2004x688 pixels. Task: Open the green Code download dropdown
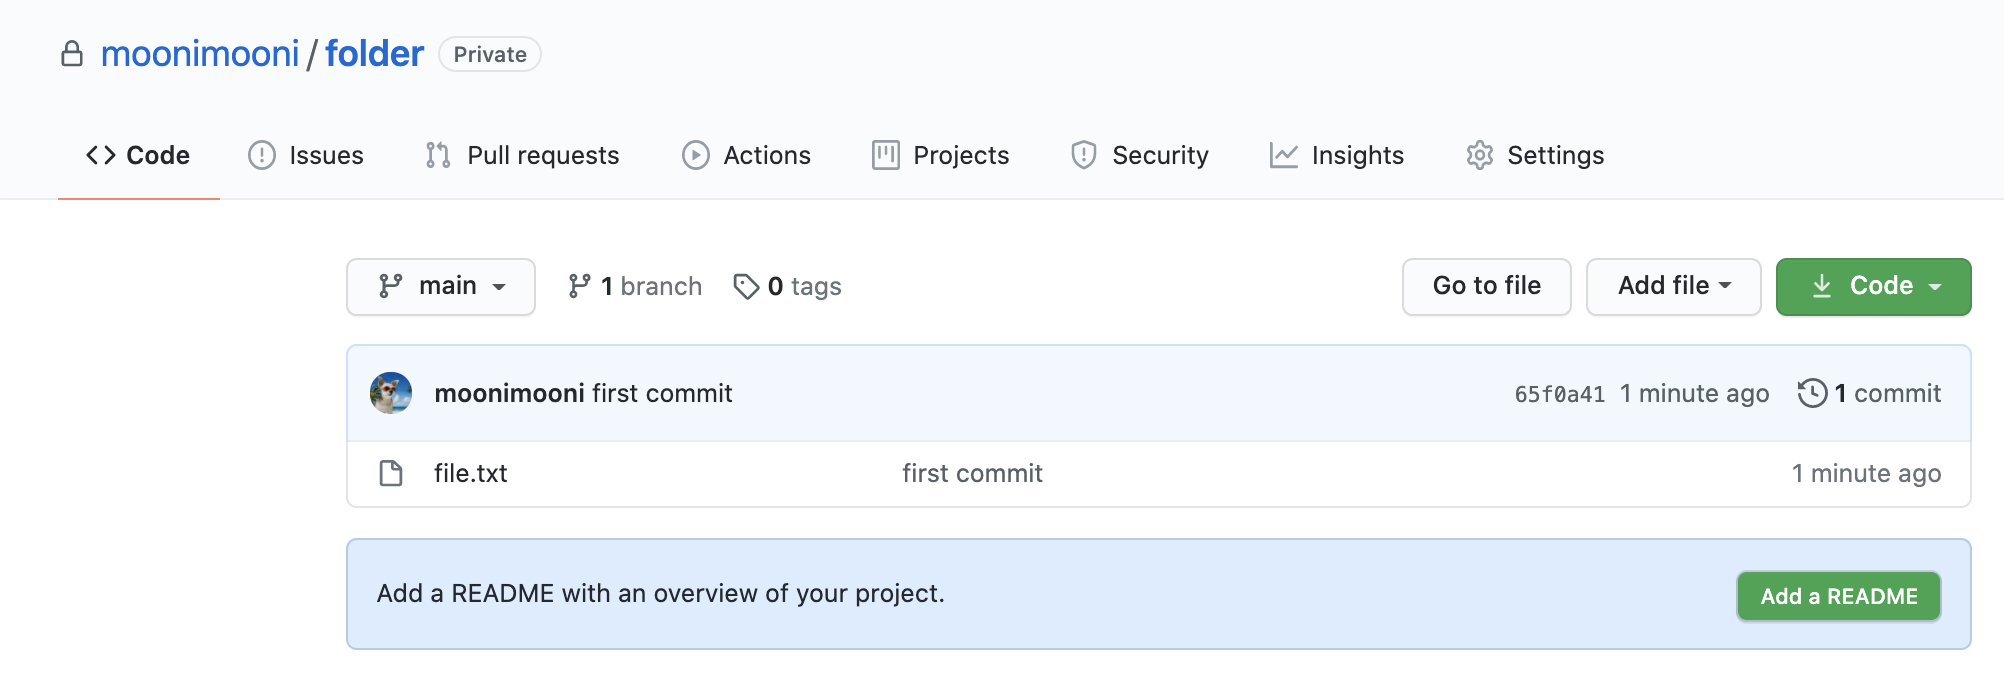click(1873, 287)
